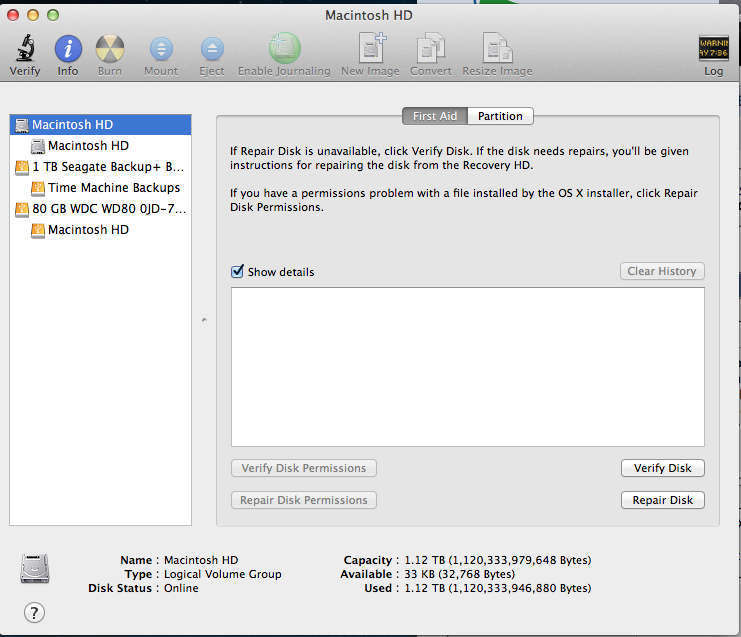Image resolution: width=741 pixels, height=637 pixels.
Task: Select the Time Machine Backups volume
Action: click(x=100, y=188)
